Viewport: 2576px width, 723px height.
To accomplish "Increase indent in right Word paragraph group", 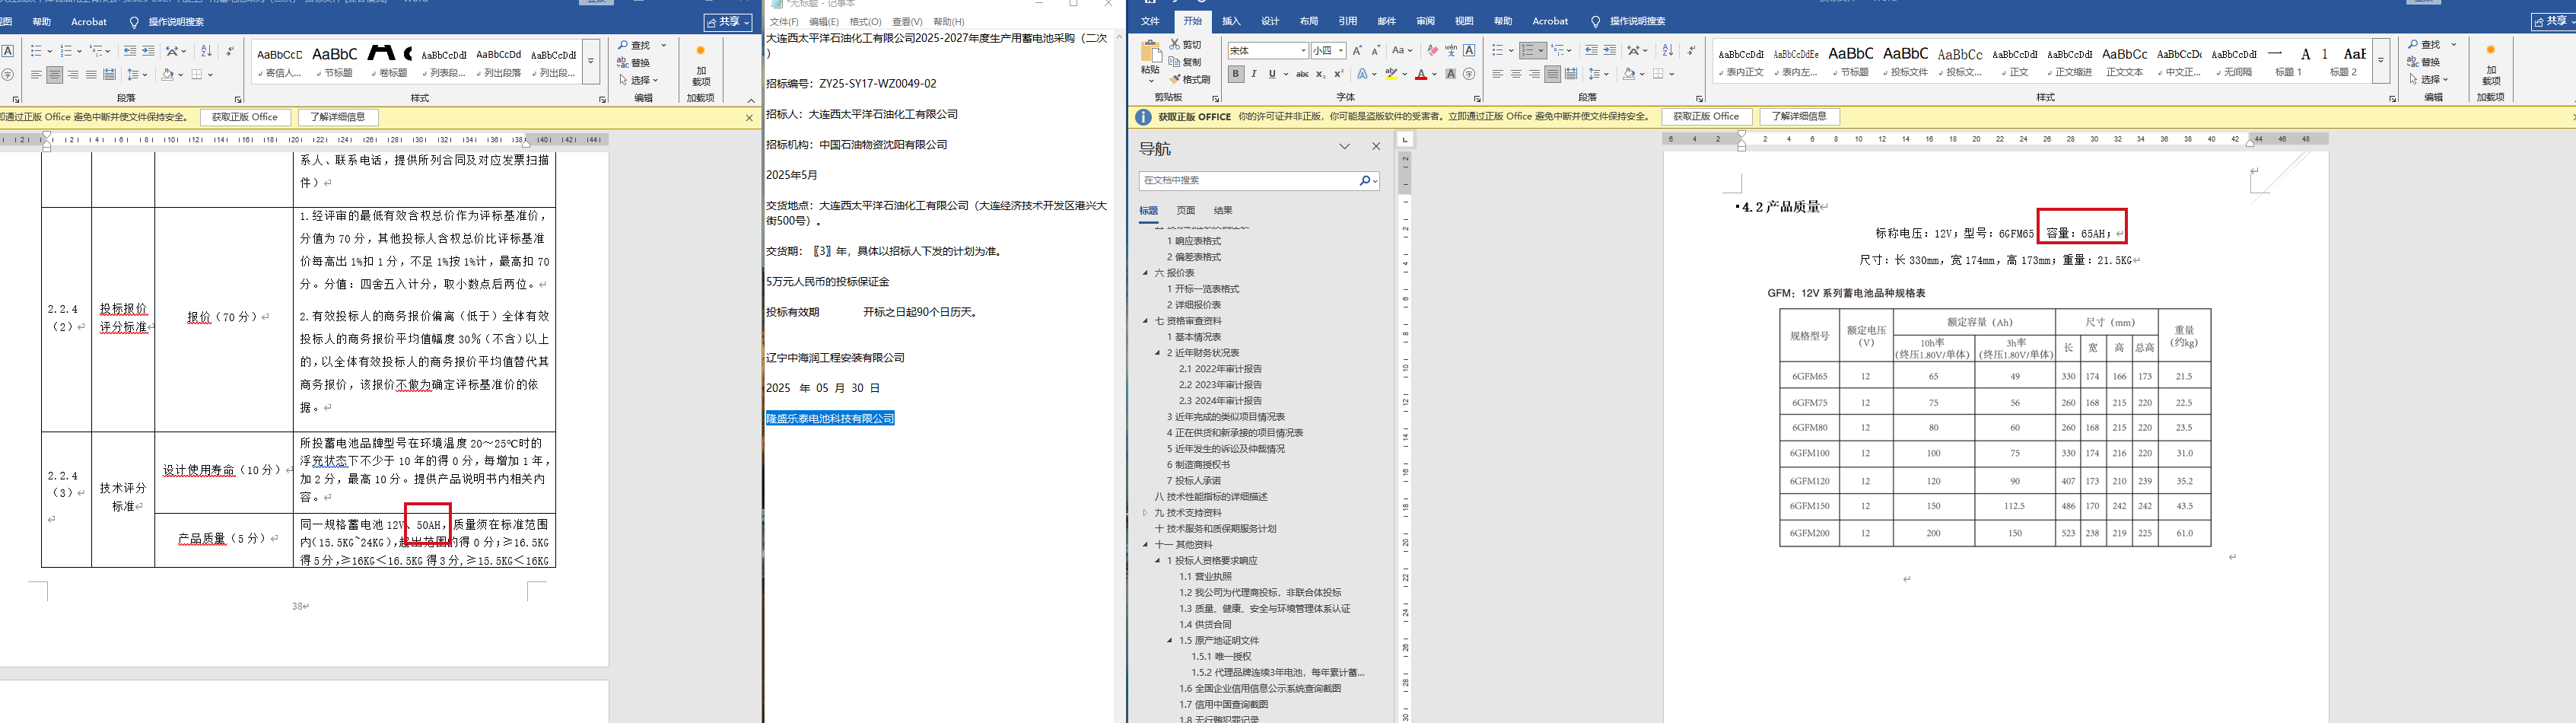I will (1609, 50).
